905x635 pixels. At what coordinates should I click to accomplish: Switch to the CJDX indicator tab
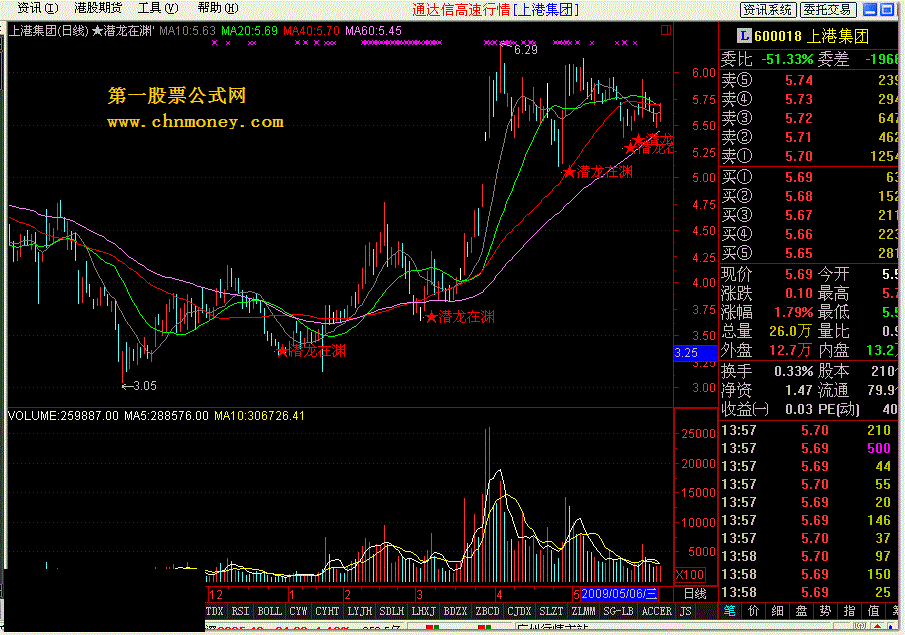[x=519, y=611]
